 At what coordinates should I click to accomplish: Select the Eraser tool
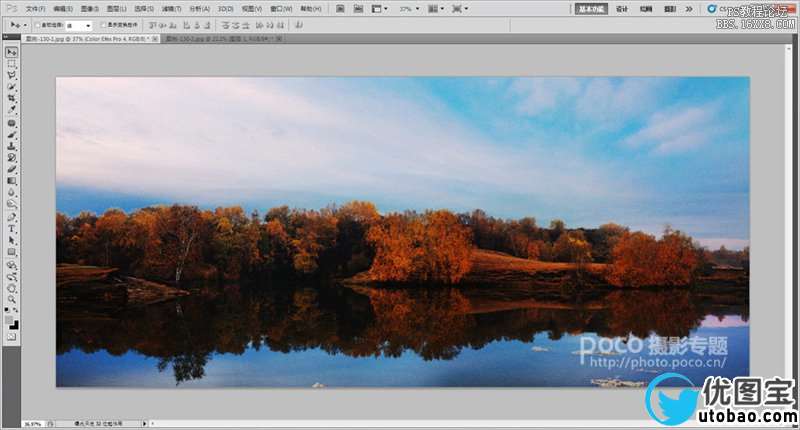click(x=11, y=169)
